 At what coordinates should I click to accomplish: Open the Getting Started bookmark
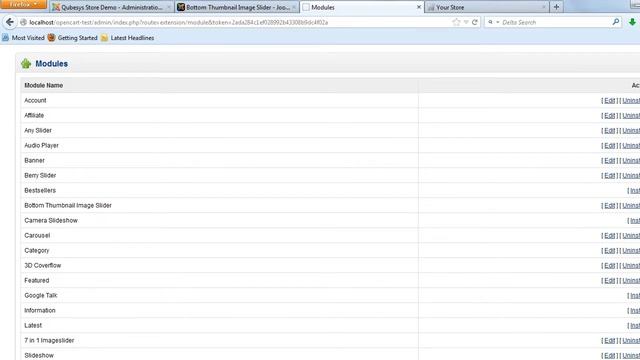coord(73,38)
